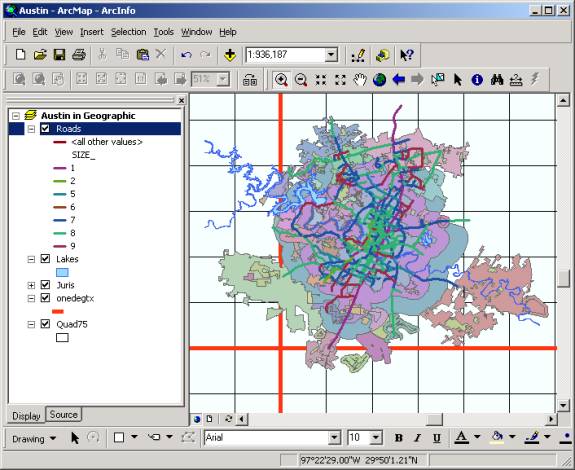Open the Selection menu

128,32
